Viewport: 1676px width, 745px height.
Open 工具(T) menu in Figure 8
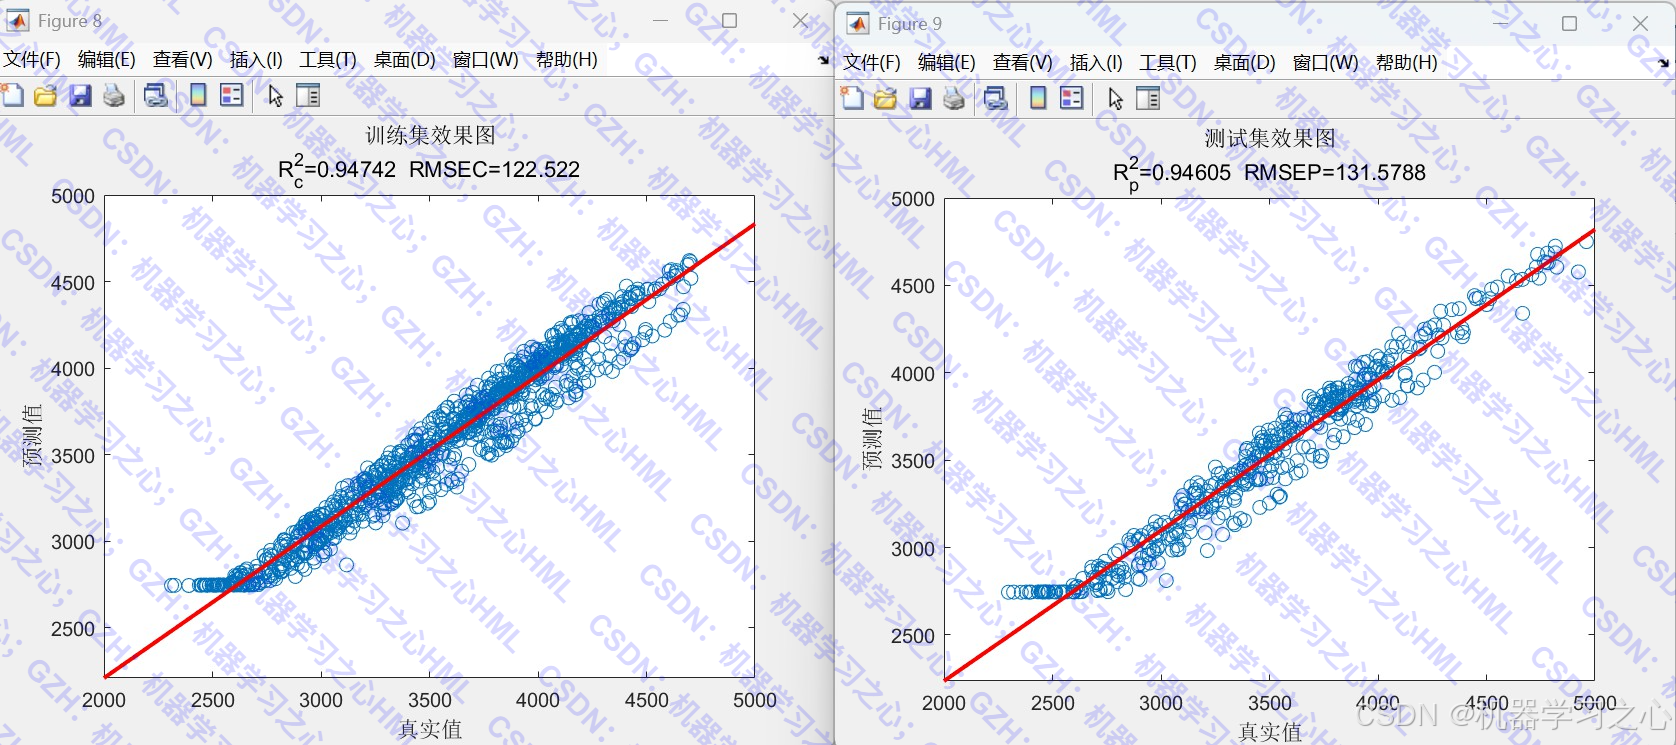tap(328, 60)
